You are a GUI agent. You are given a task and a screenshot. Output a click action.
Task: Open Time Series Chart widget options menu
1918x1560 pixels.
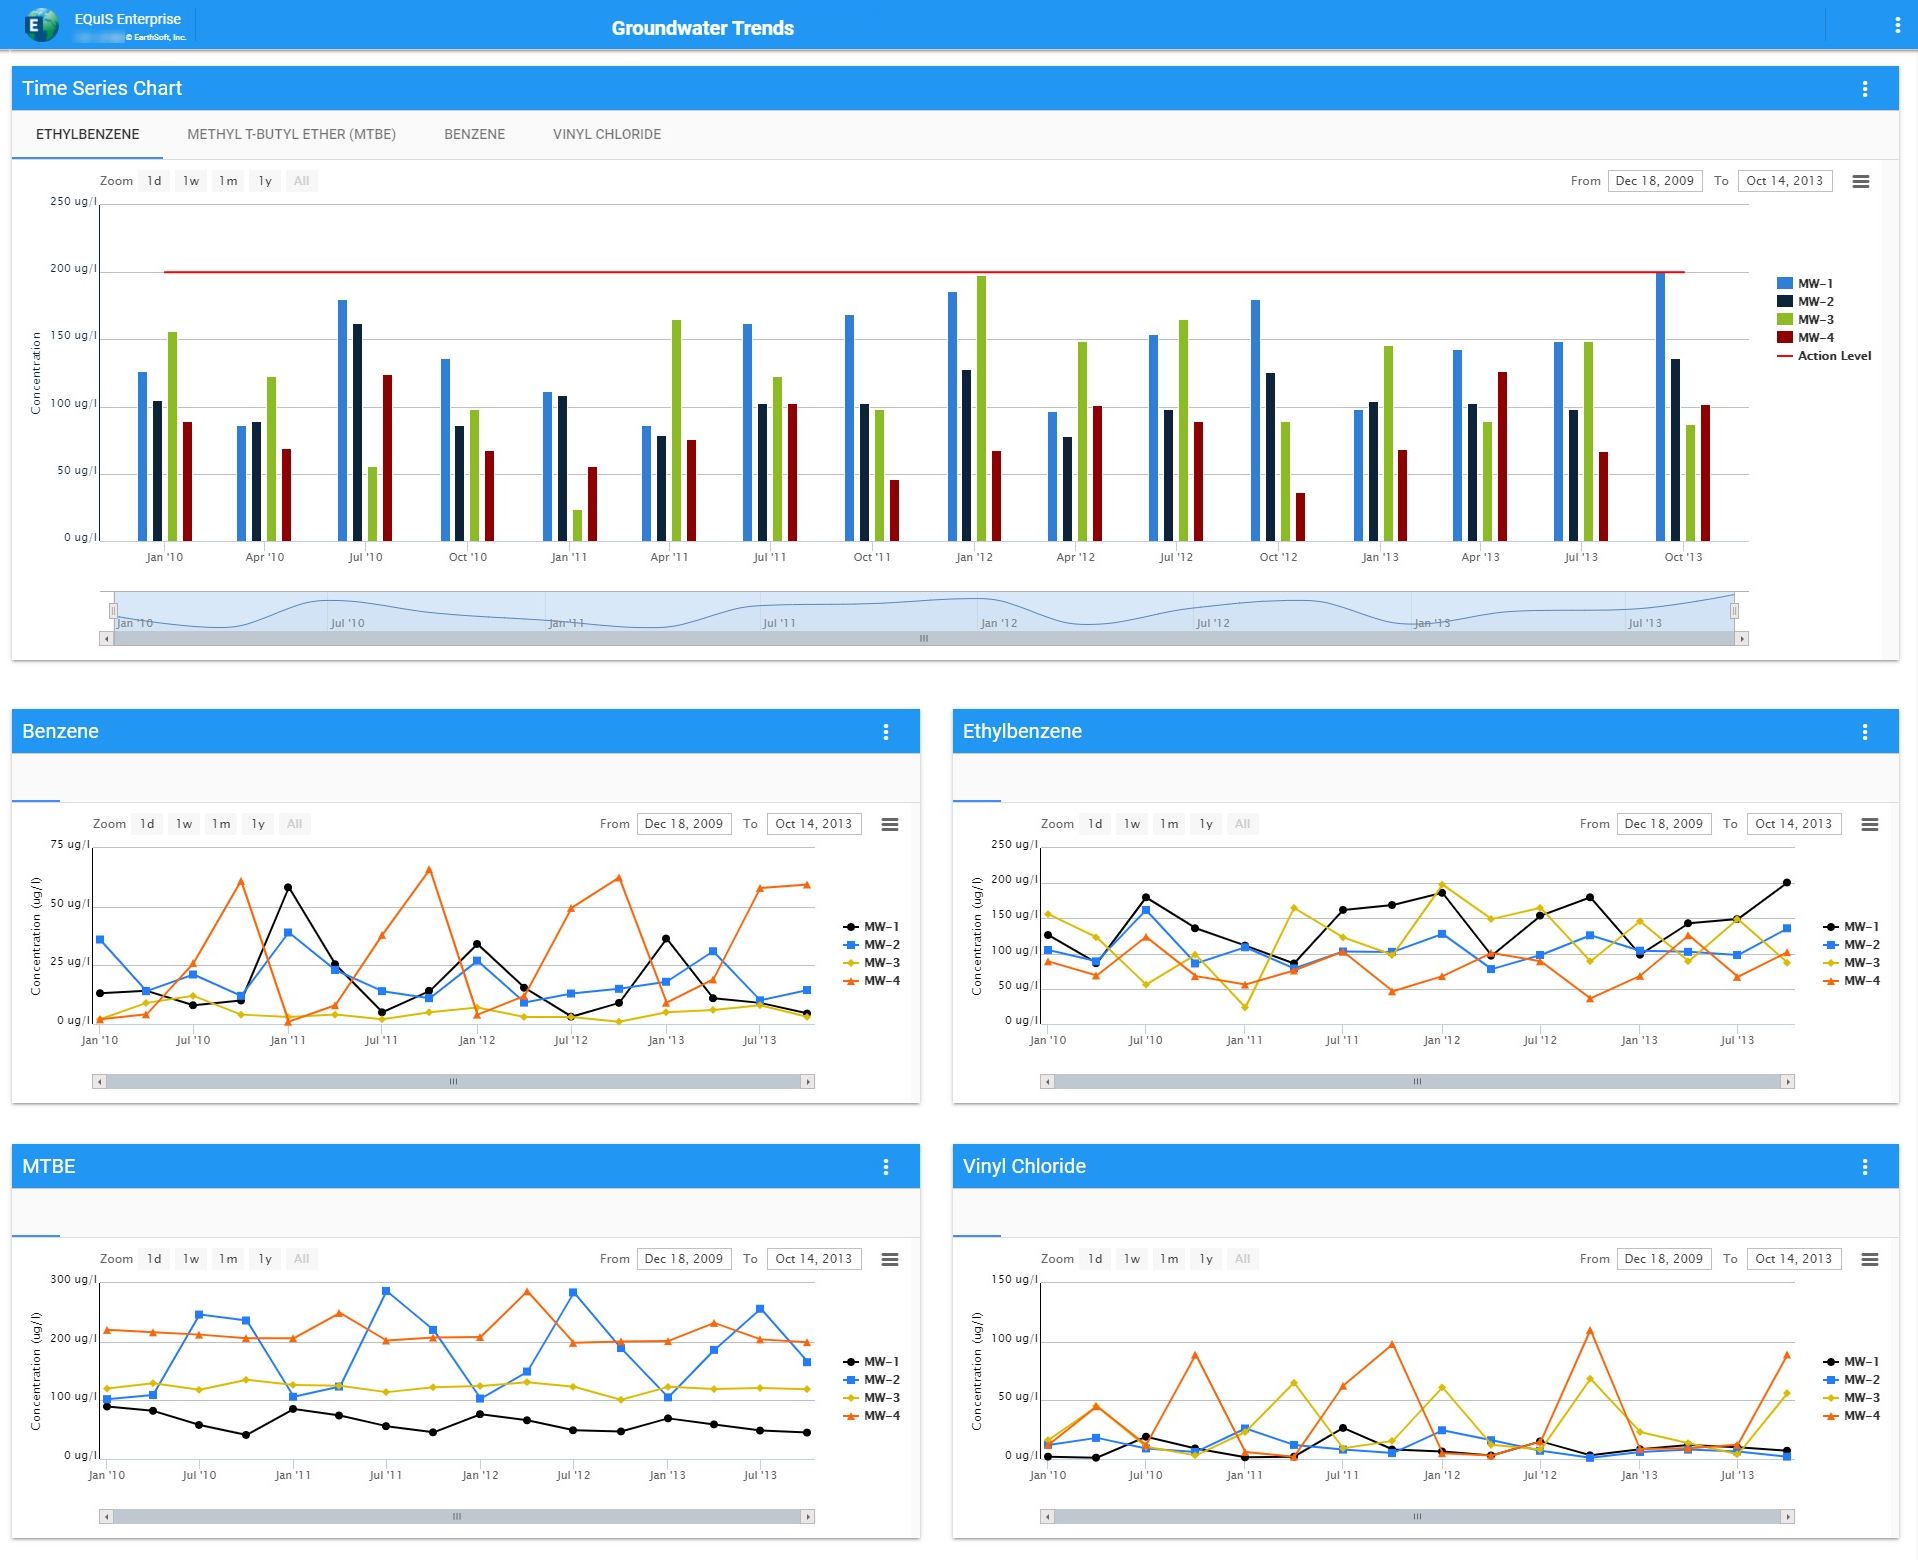(1865, 89)
